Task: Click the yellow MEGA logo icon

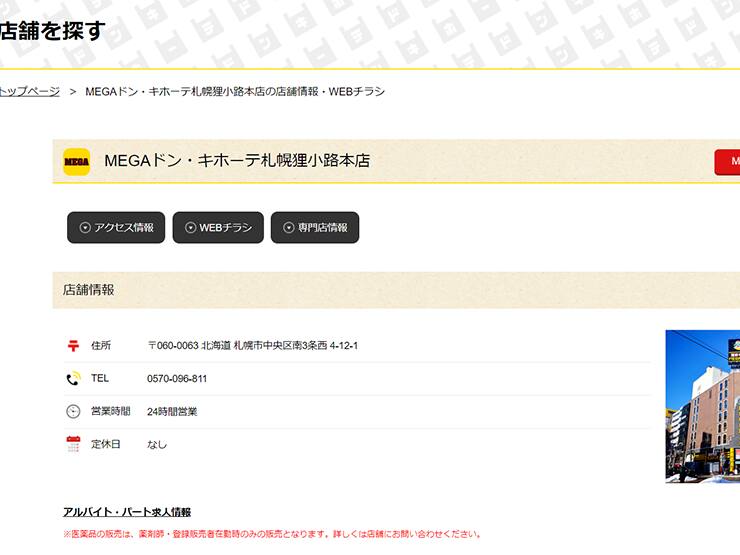Action: 77,161
